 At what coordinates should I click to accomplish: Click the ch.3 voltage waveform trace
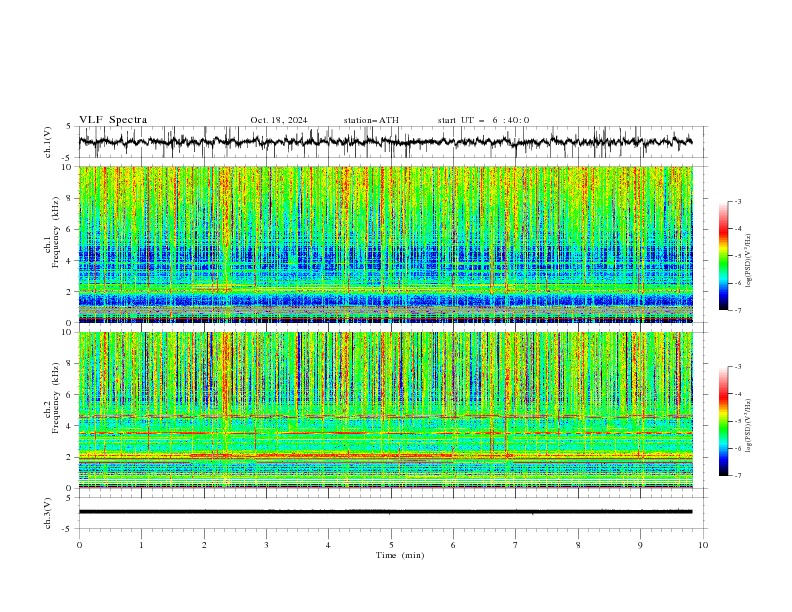coord(385,512)
